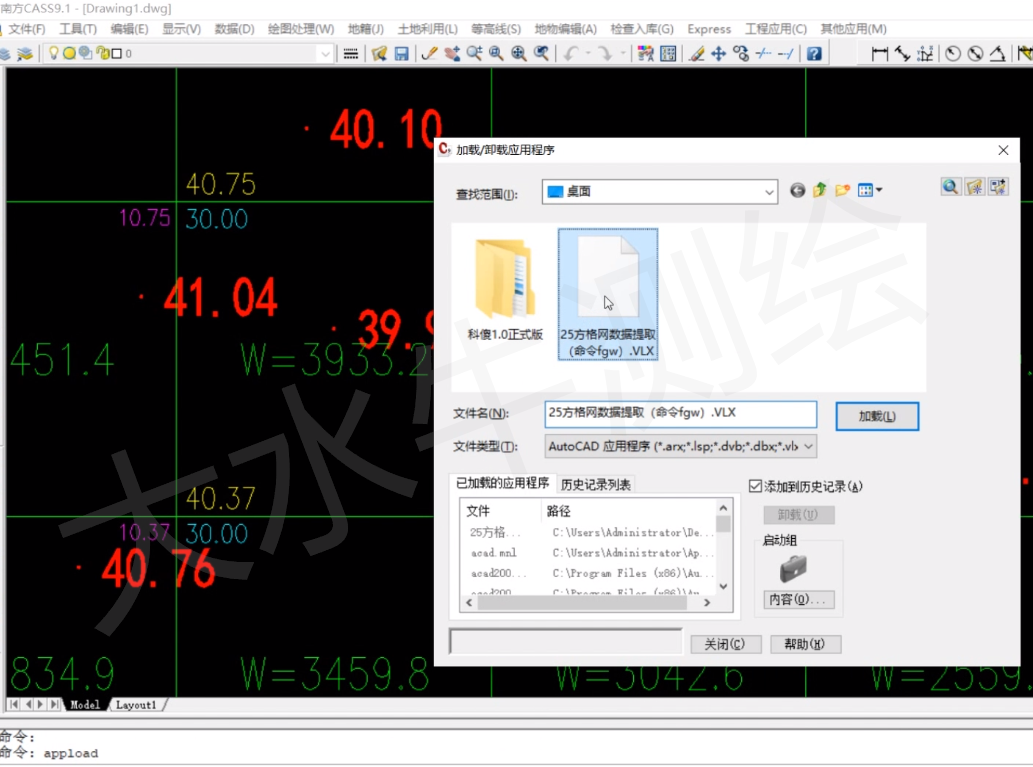1033x767 pixels.
Task: Go back using the dialog Back arrow
Action: click(x=797, y=190)
